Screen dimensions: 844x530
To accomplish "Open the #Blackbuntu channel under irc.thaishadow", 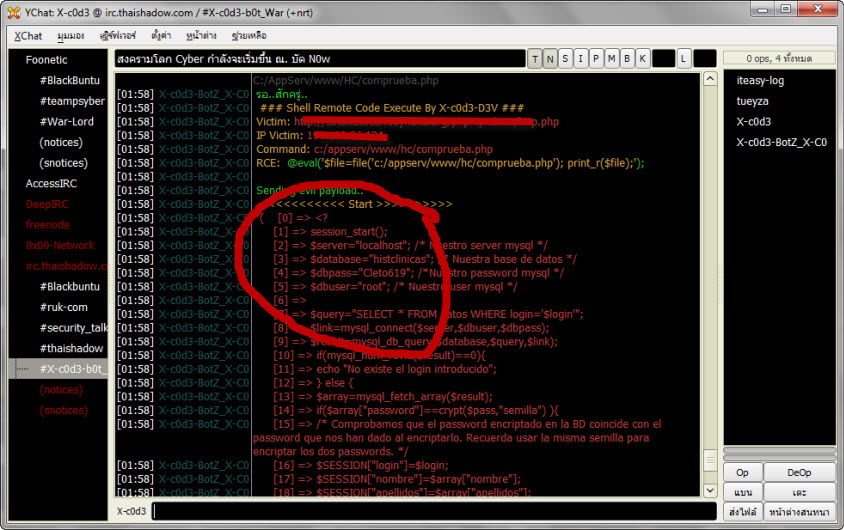I will [70, 287].
